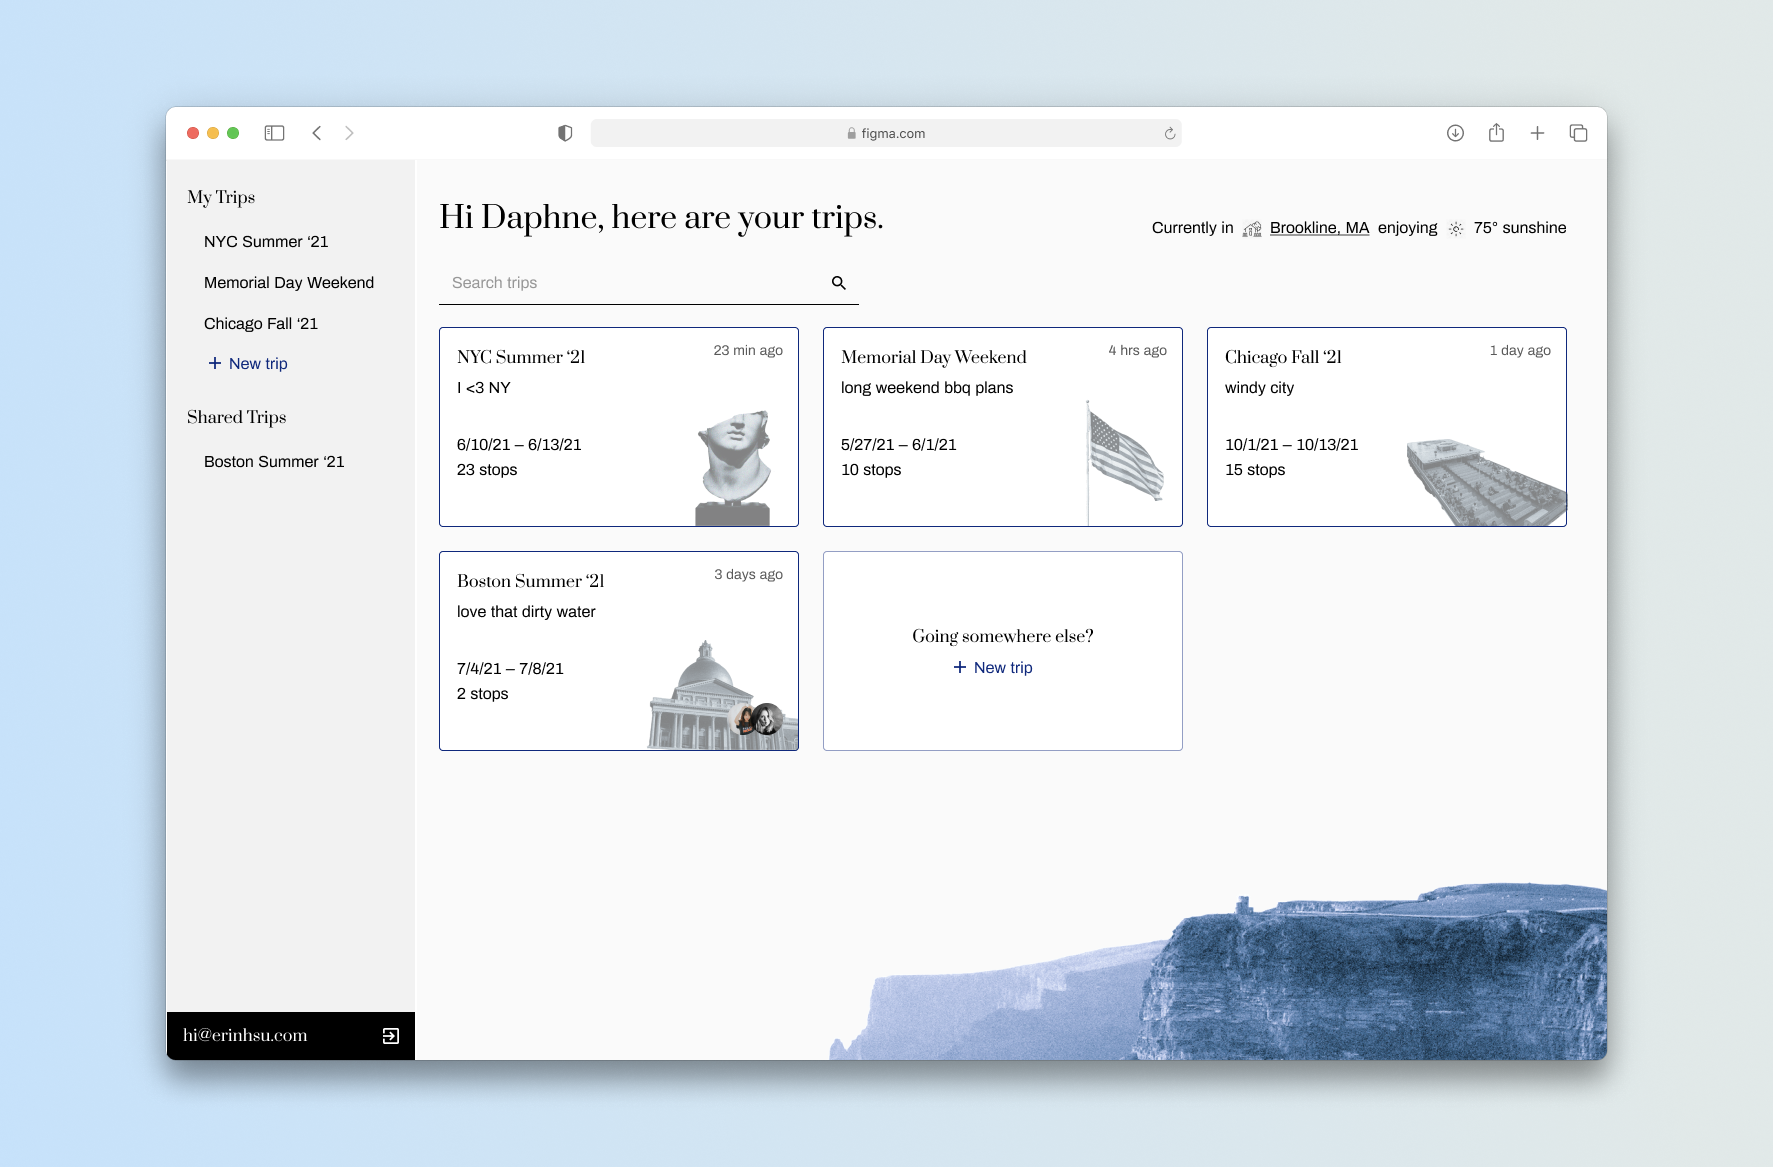The width and height of the screenshot is (1773, 1167).
Task: Open the Chicago Fall '21 card title
Action: (x=1283, y=357)
